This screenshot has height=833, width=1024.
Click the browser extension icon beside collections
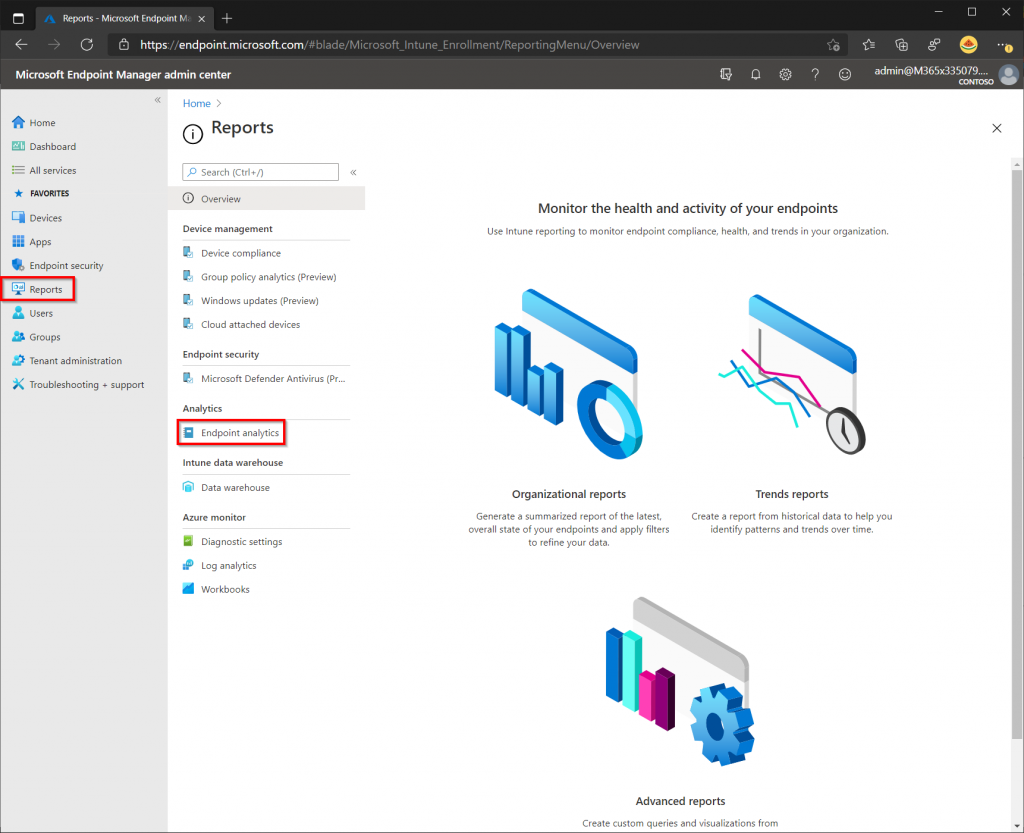click(x=935, y=45)
